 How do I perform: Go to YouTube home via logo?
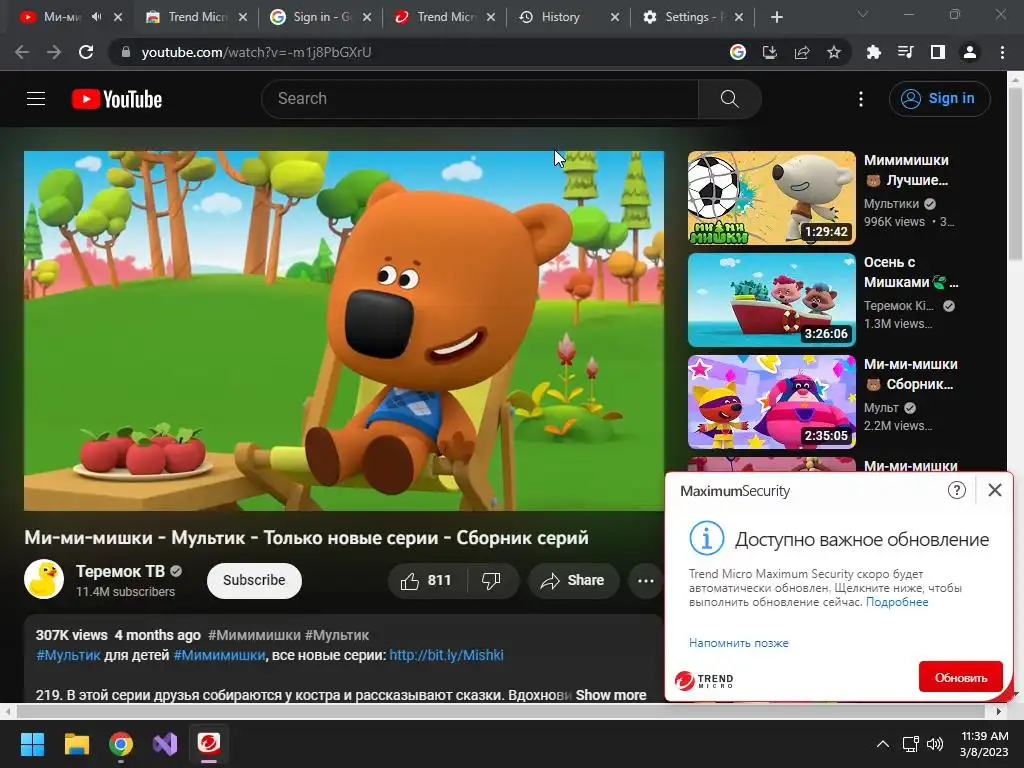tap(117, 99)
